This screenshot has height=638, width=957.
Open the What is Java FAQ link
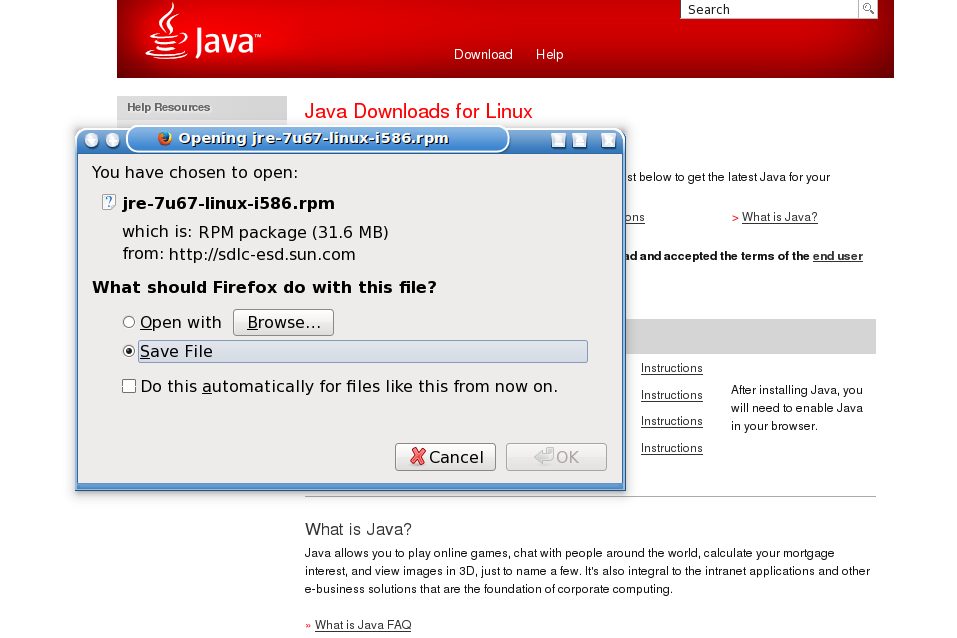tap(363, 625)
